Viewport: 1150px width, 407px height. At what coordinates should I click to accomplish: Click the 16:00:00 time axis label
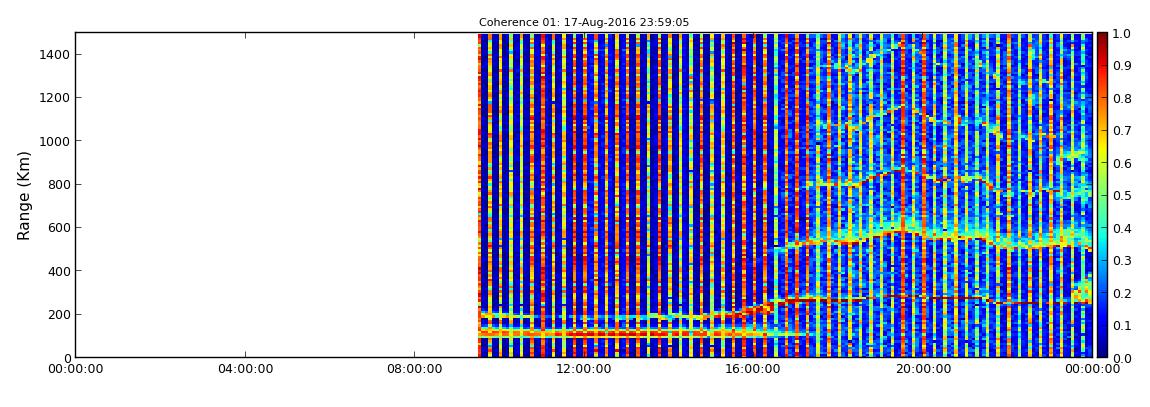coord(755,370)
